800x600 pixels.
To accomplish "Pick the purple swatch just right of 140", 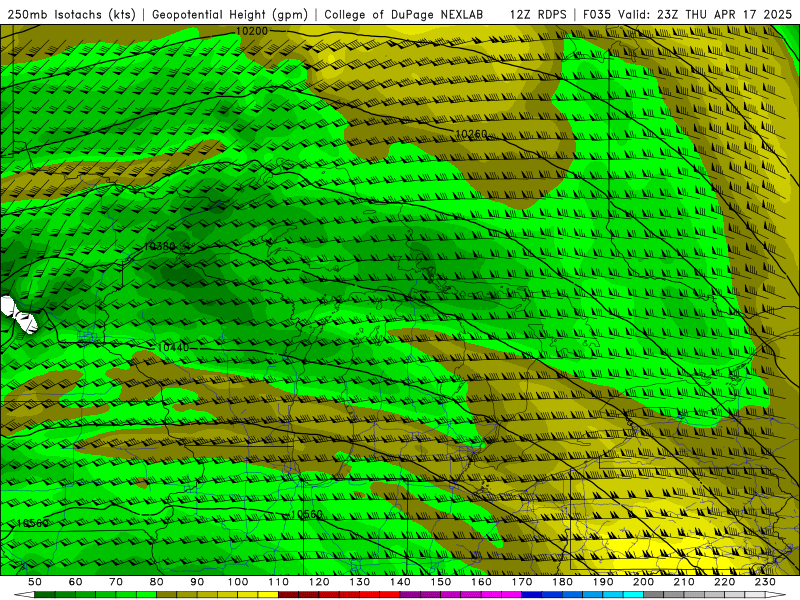I will point(410,594).
